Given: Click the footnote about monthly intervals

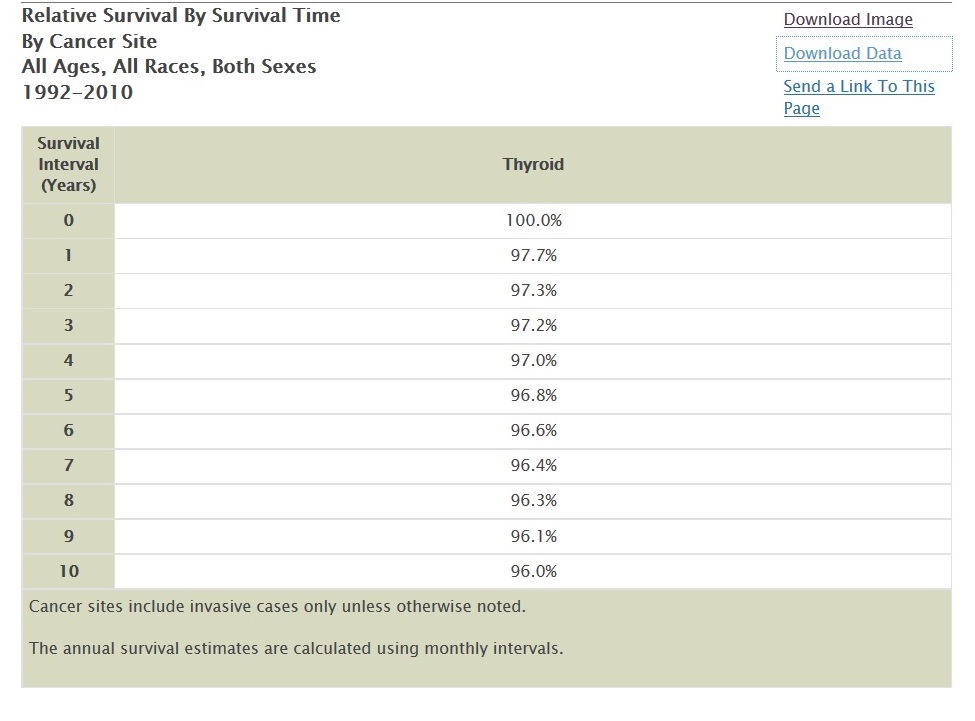Looking at the screenshot, I should pyautogui.click(x=296, y=648).
